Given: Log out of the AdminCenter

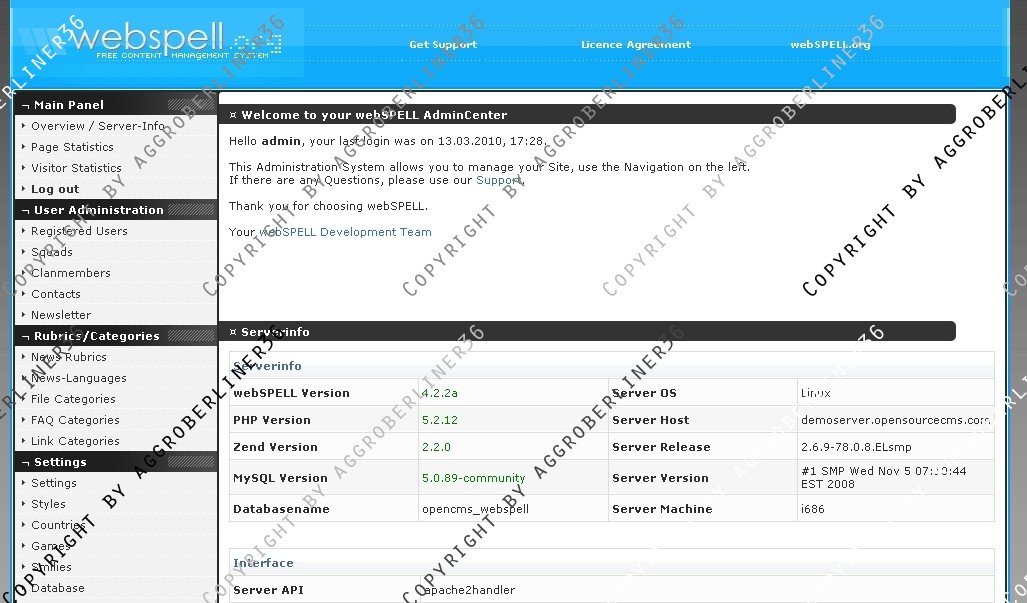Looking at the screenshot, I should pos(55,189).
